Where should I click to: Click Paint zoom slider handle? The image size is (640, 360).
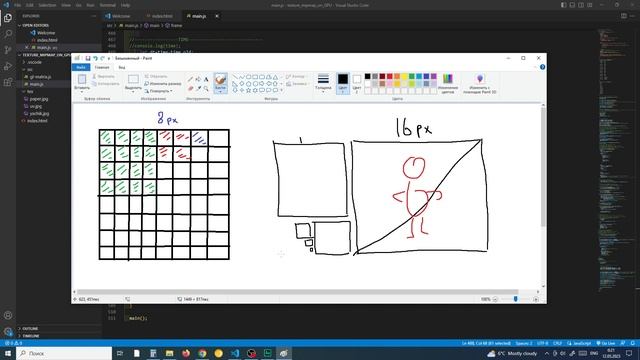[516, 299]
